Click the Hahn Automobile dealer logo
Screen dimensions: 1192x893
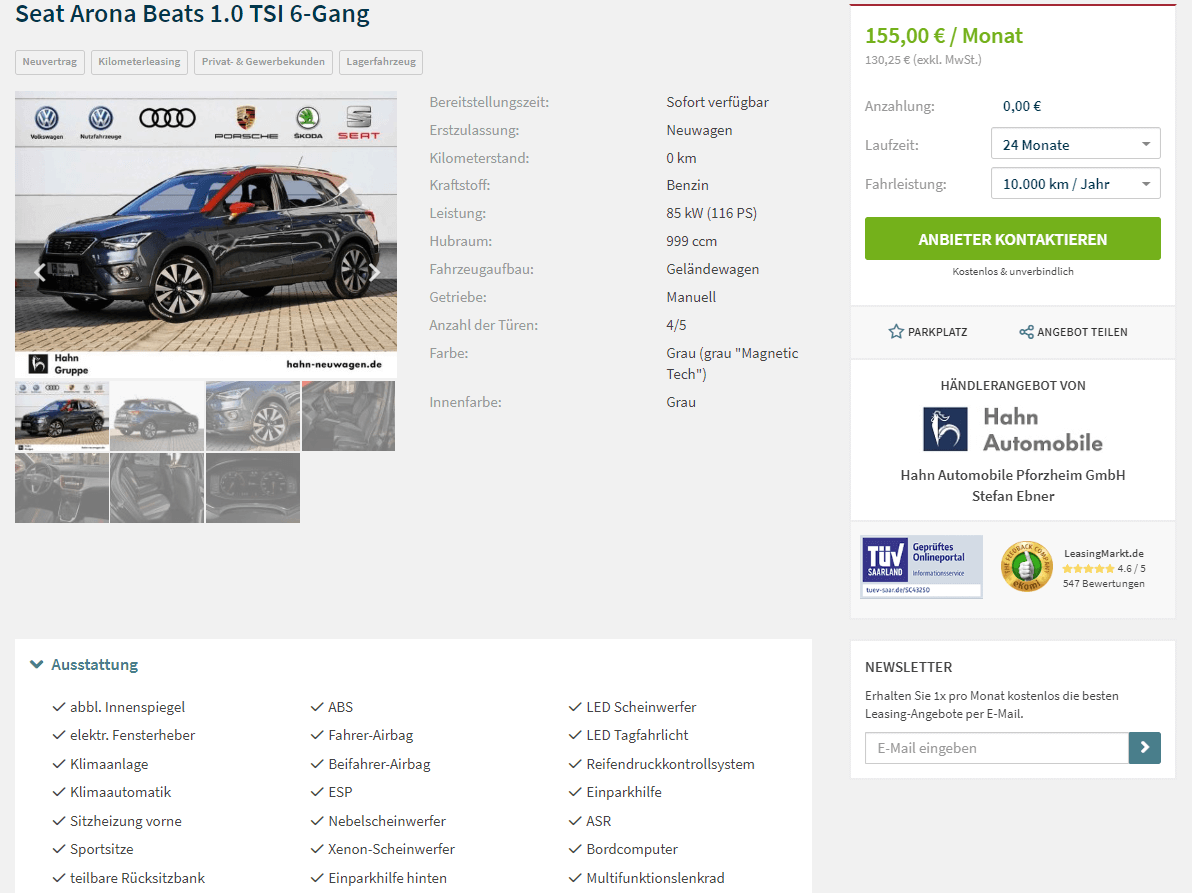click(1013, 429)
